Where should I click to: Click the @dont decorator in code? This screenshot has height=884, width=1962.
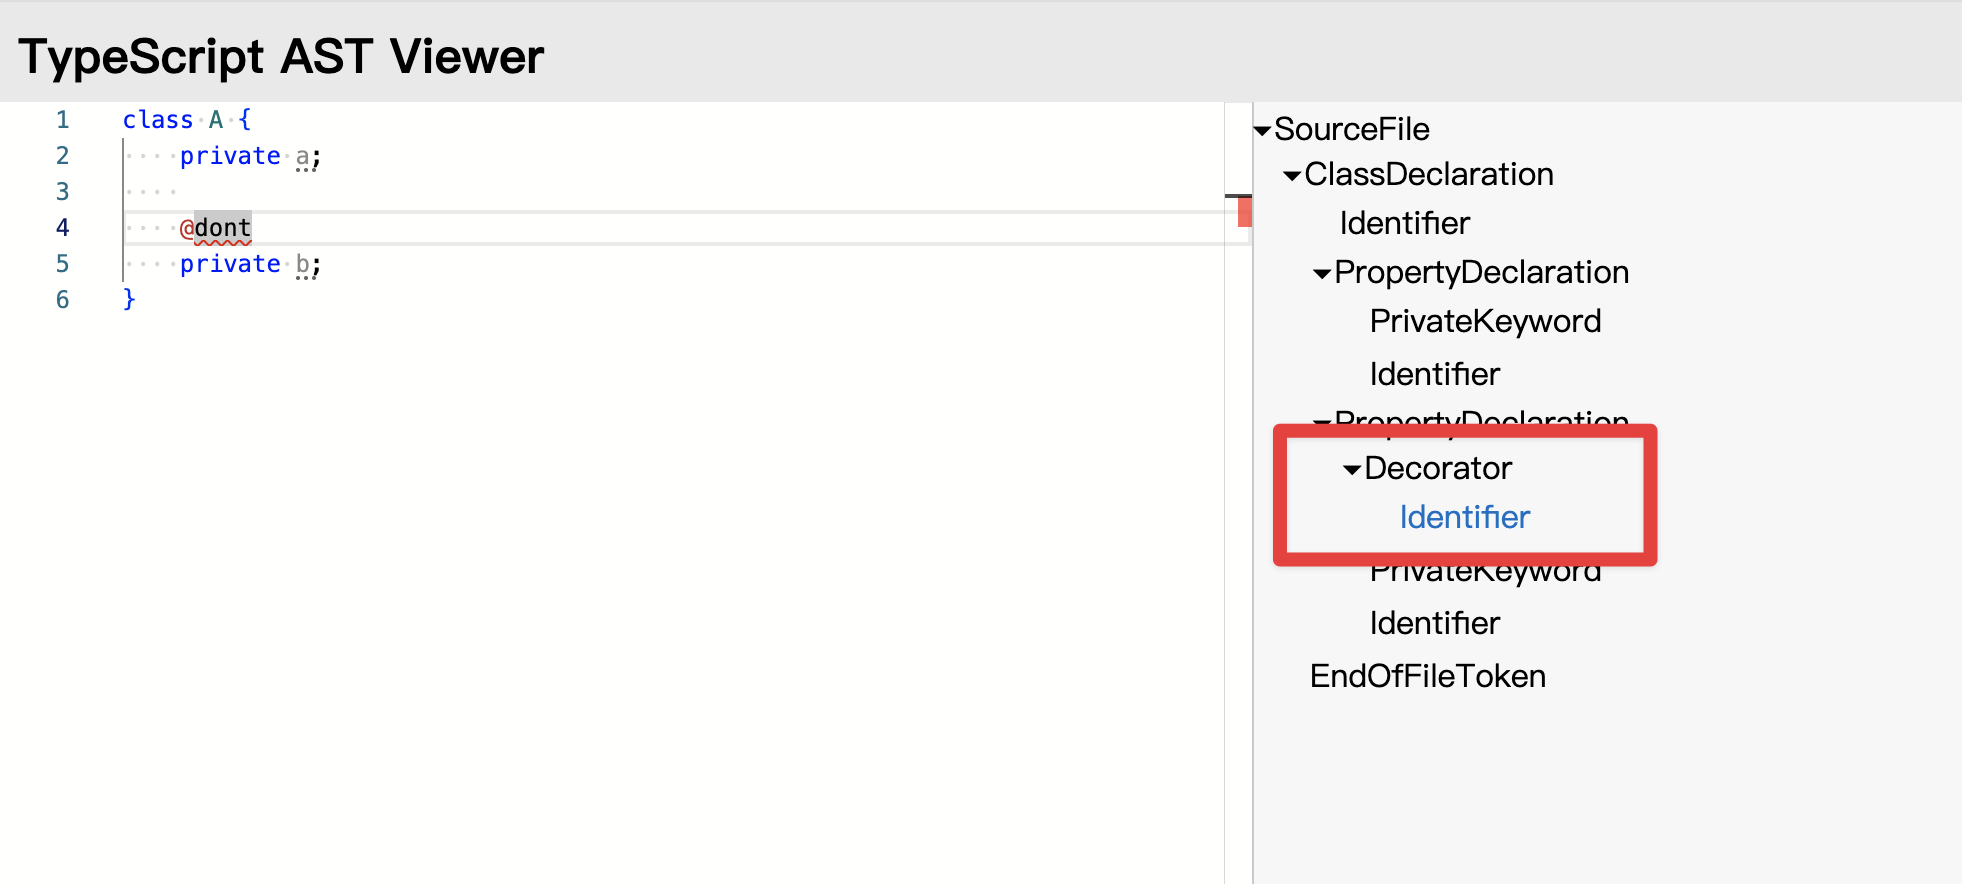216,228
